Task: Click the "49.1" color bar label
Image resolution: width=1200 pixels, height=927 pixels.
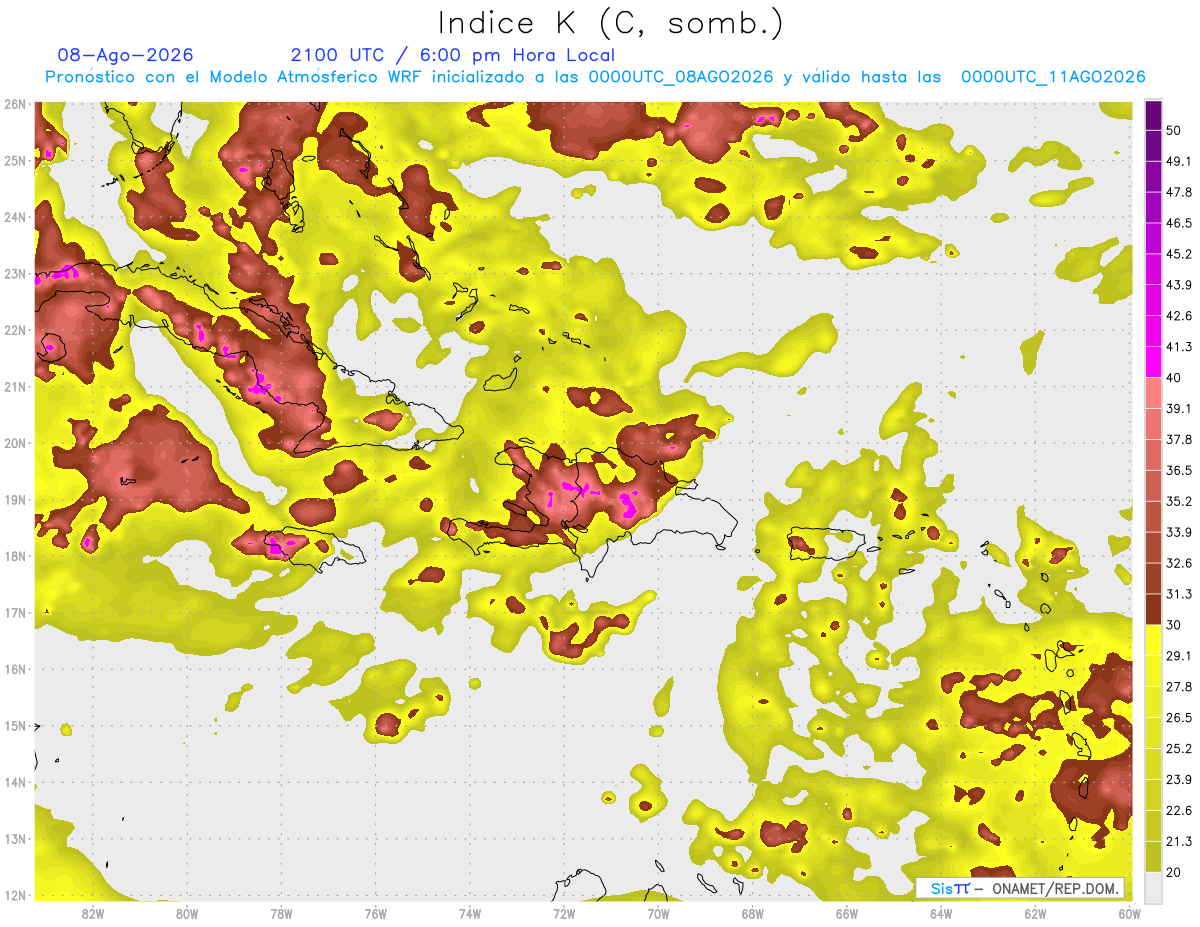Action: point(1179,162)
